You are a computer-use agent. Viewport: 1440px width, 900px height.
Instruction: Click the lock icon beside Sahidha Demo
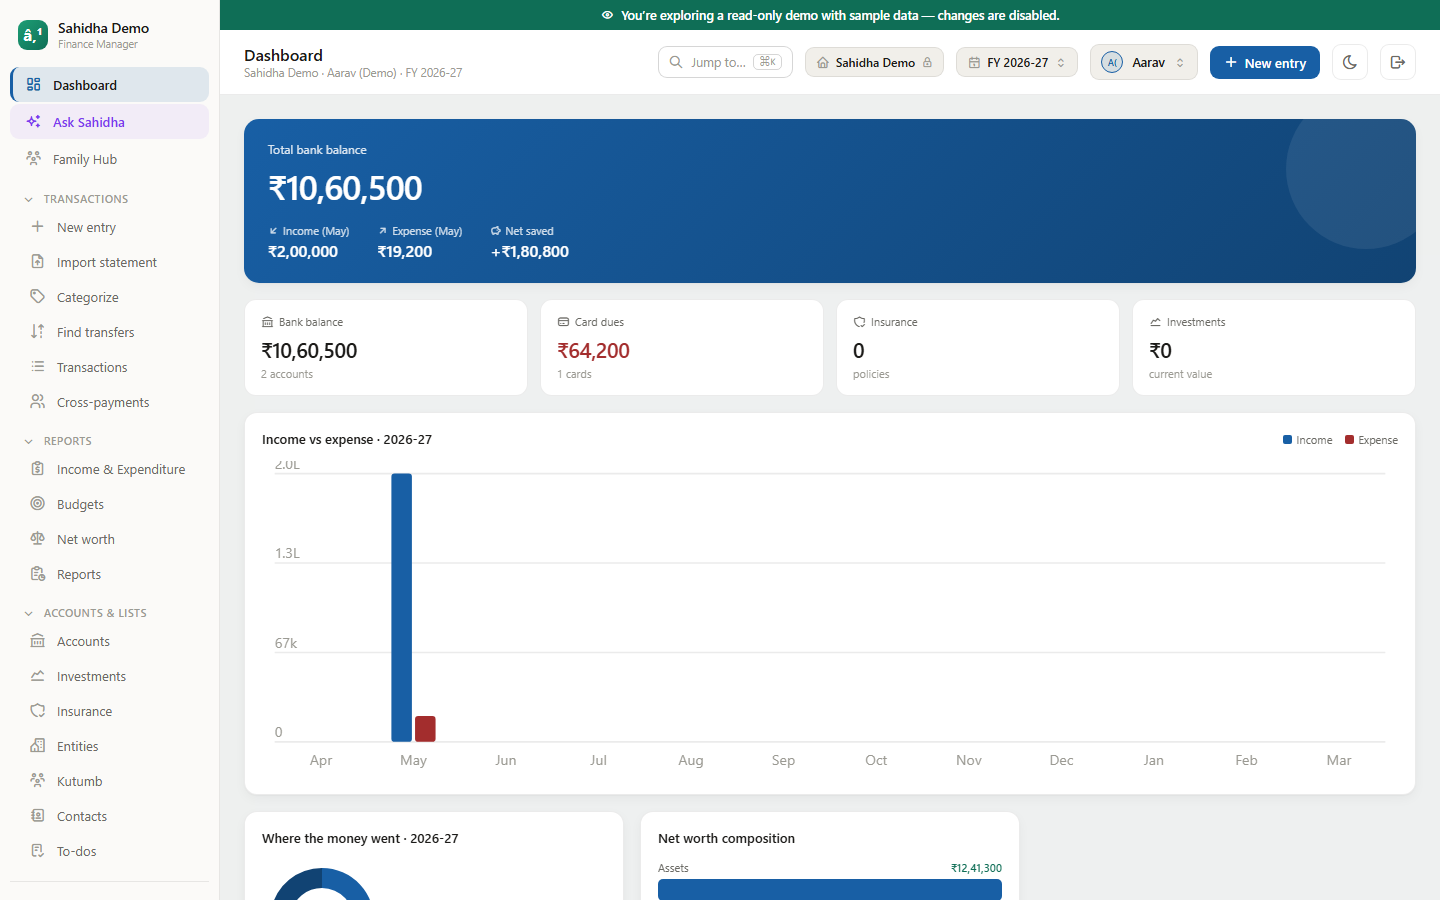click(x=928, y=62)
